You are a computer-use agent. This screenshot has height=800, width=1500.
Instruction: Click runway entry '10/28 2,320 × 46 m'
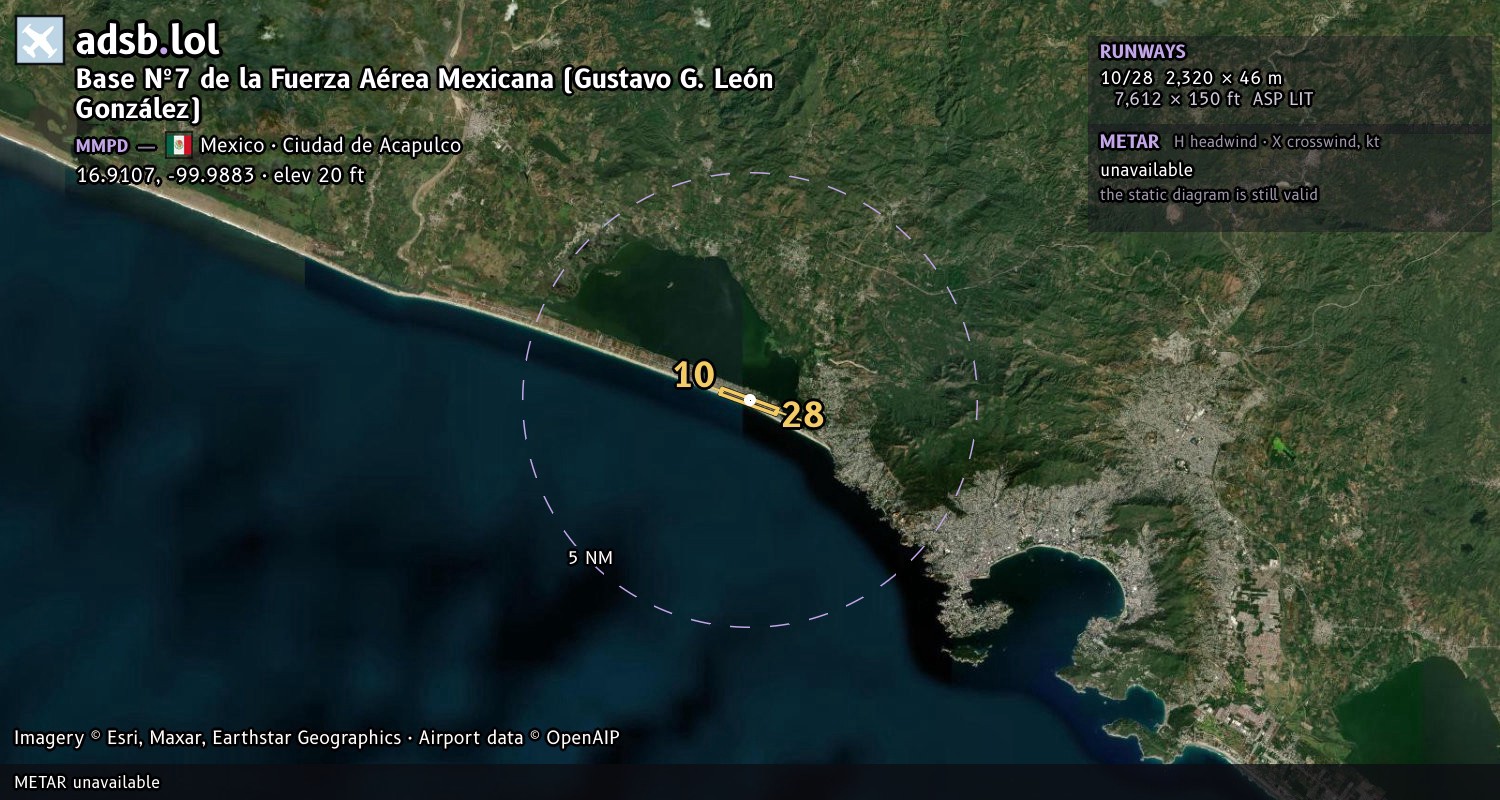[1191, 78]
